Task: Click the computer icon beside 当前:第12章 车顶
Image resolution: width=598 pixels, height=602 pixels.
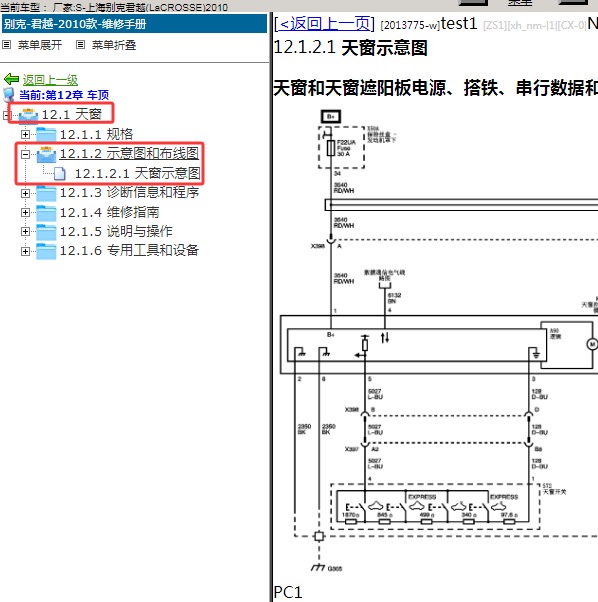Action: (9, 94)
